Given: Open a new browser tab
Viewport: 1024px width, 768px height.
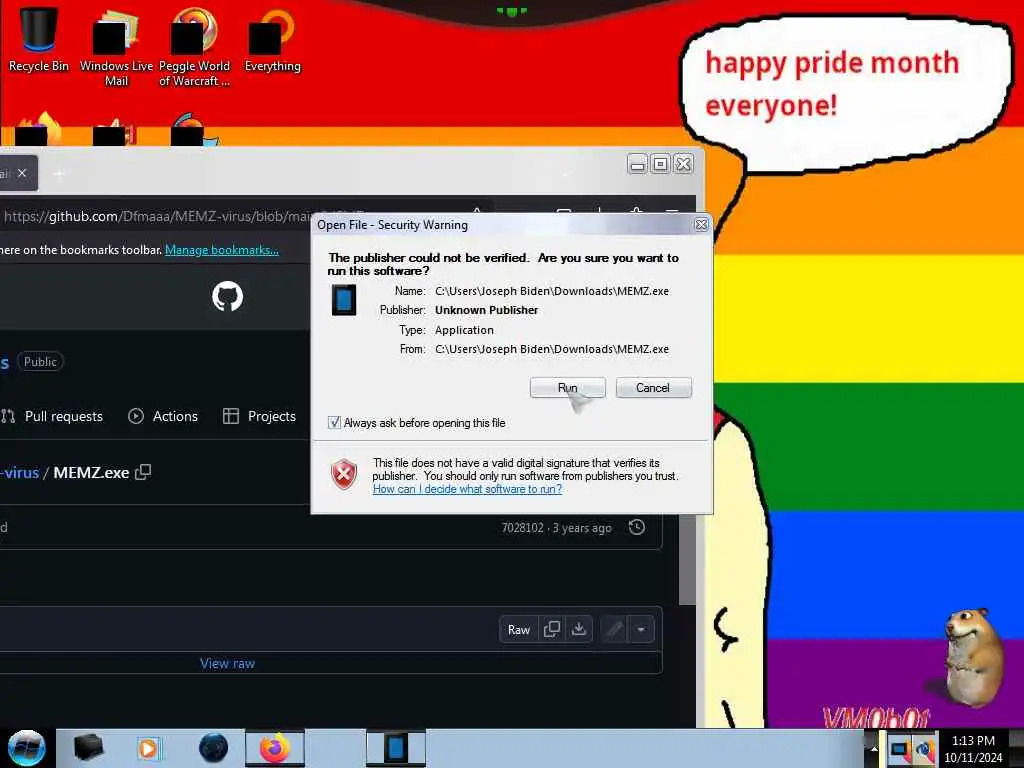Looking at the screenshot, I should pos(59,174).
